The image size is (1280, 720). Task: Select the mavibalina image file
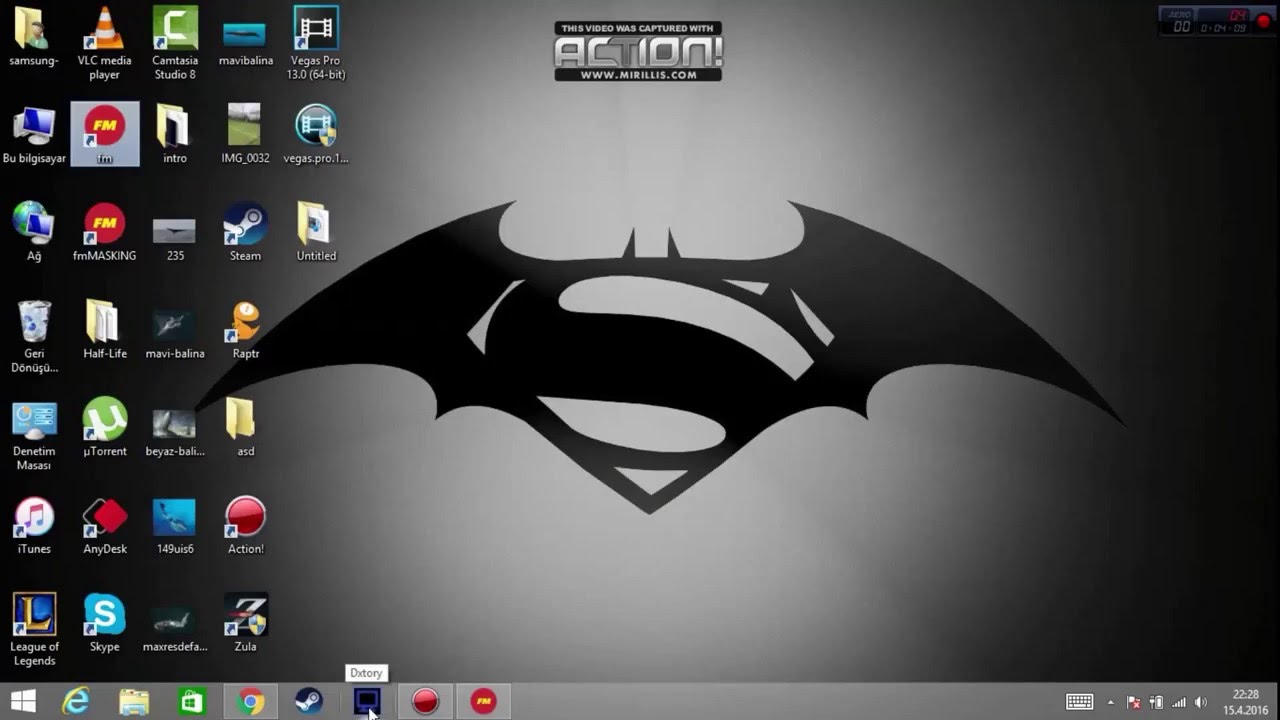click(245, 42)
